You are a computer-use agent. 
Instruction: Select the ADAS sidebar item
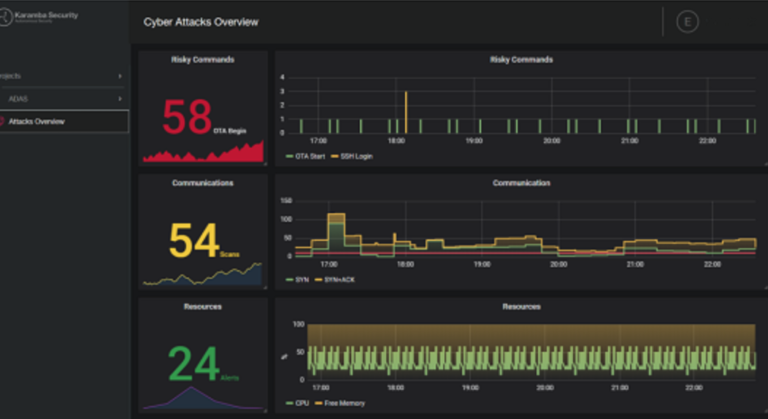point(18,99)
